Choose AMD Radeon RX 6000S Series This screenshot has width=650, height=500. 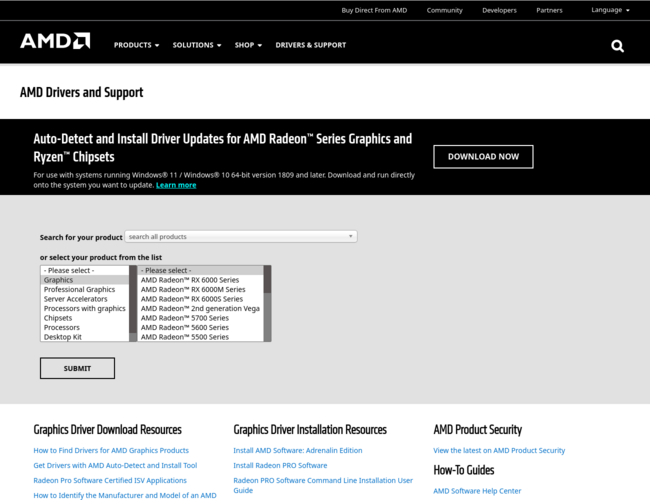point(200,299)
